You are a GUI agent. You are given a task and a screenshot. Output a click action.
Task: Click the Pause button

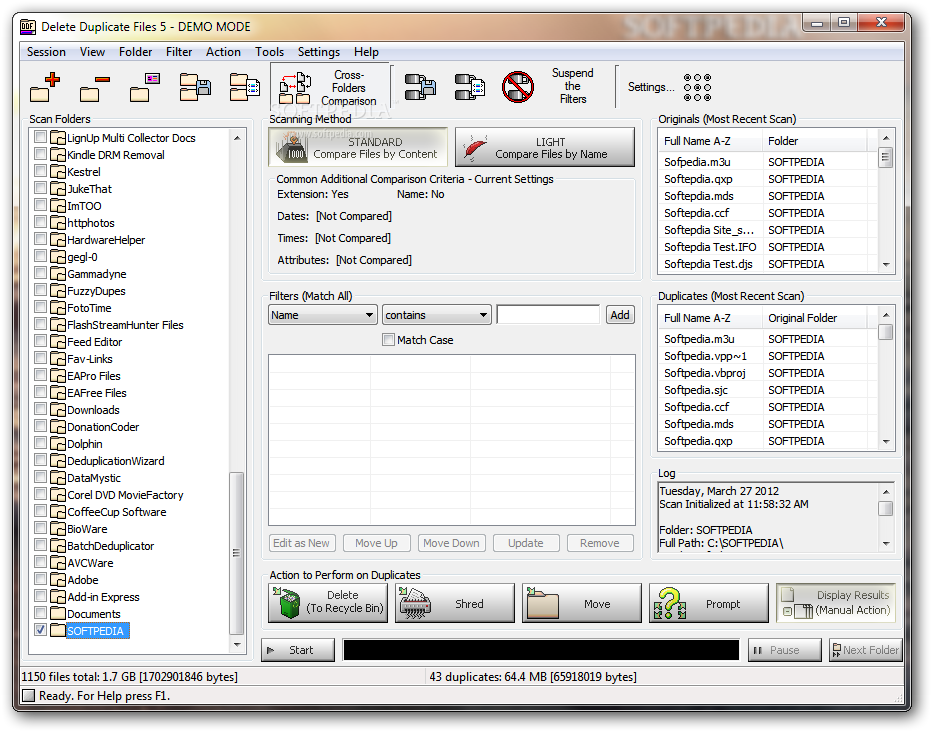785,650
